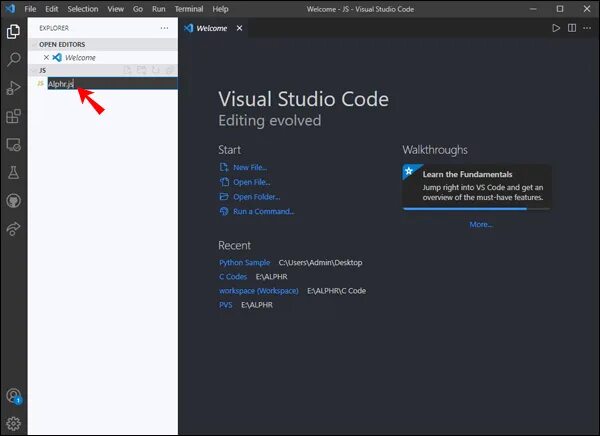Open the Terminal menu
Screen dimensions: 600x436
188,8
